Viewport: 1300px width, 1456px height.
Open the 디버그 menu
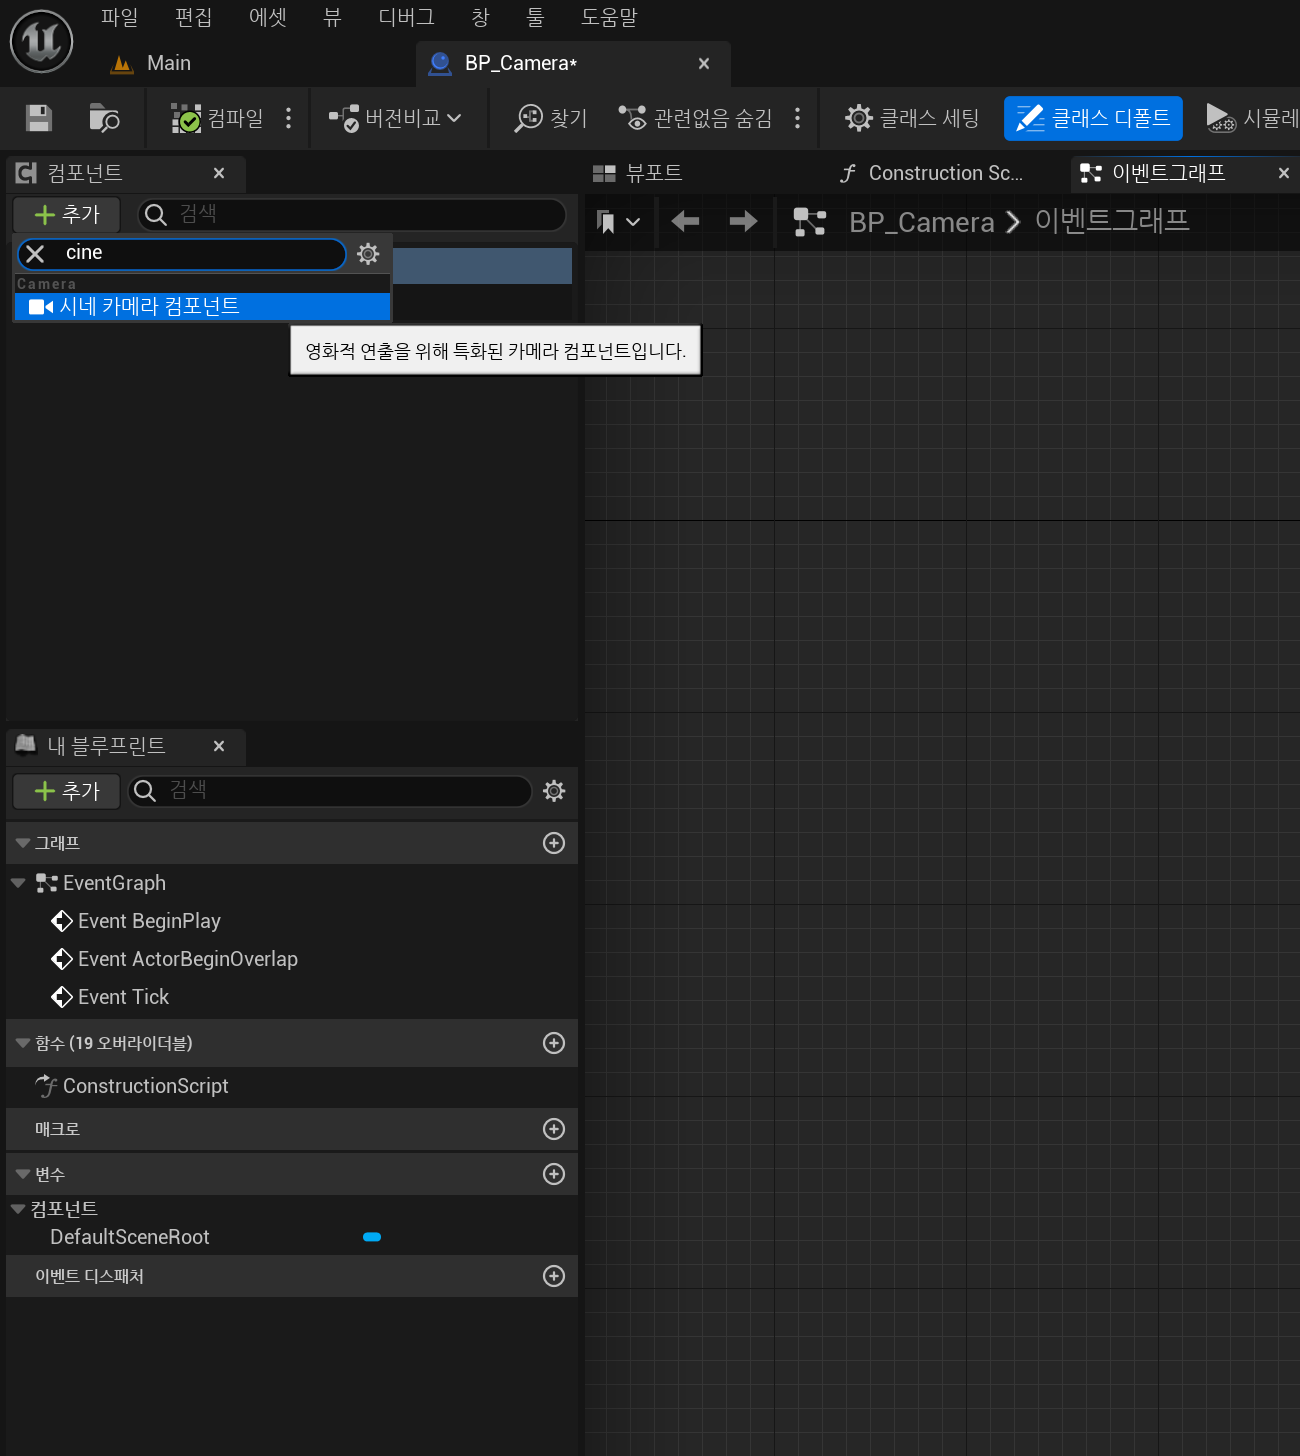tap(406, 17)
